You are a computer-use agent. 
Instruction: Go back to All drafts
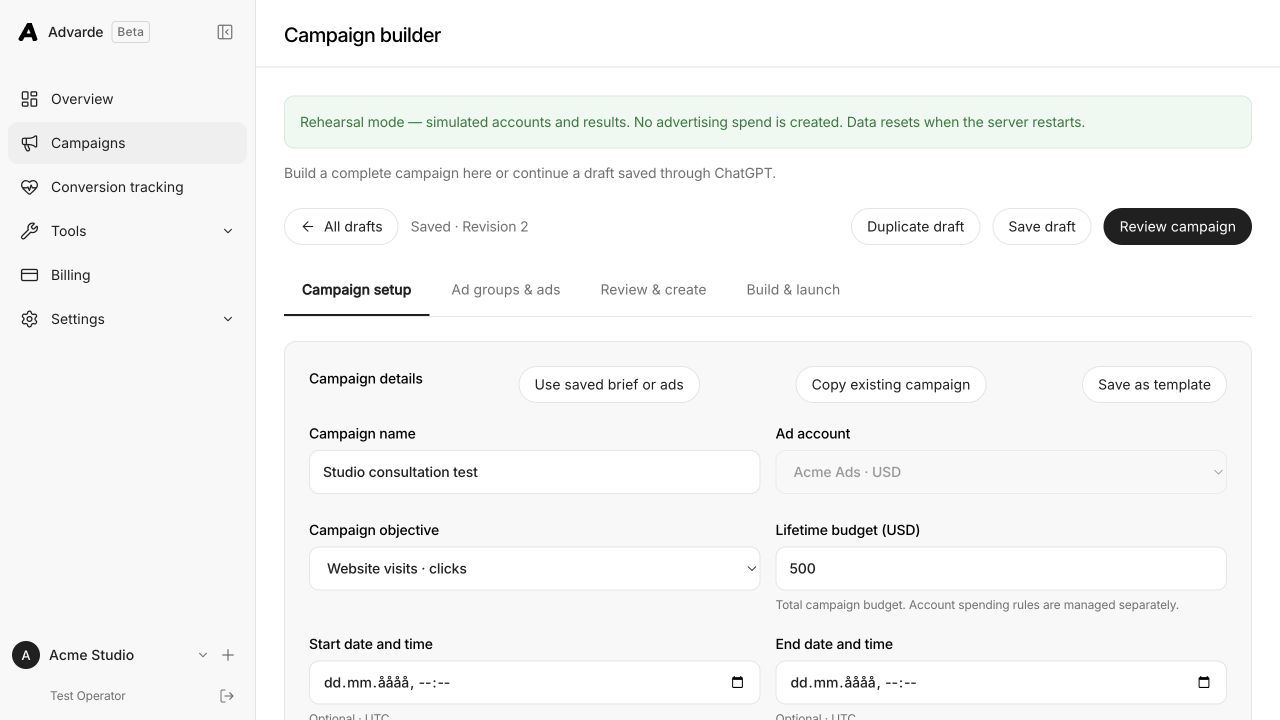[341, 226]
